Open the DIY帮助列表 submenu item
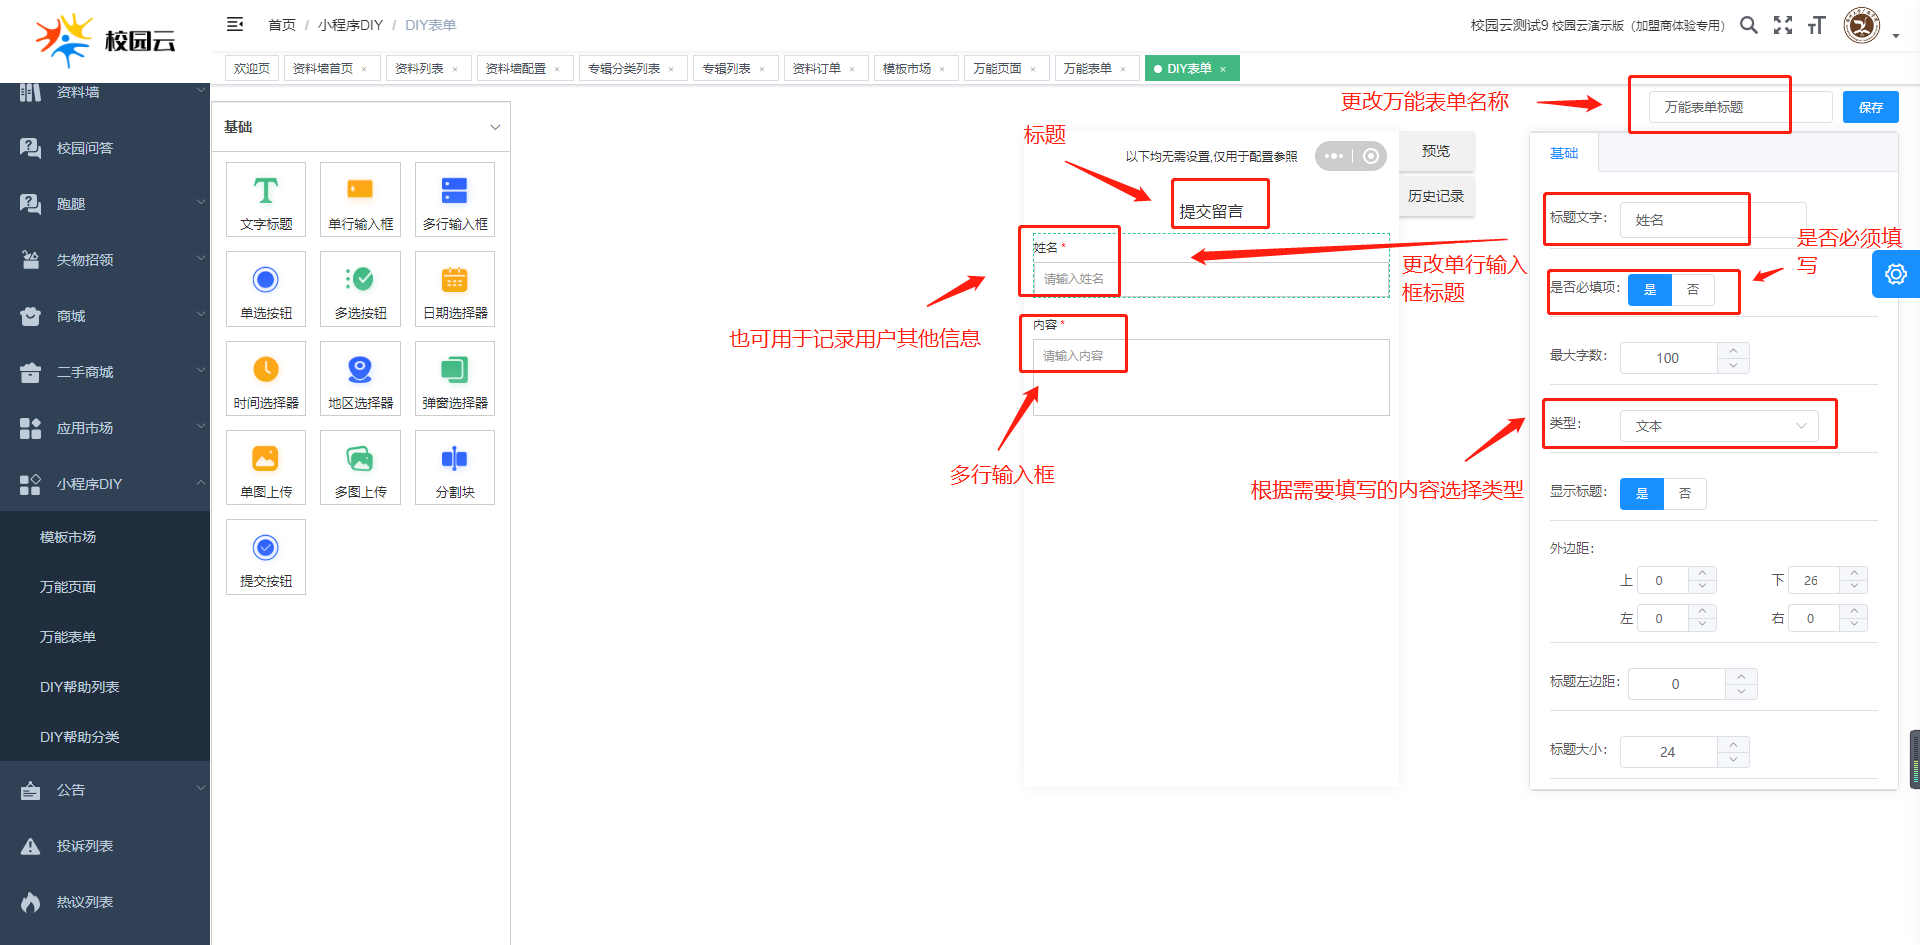 click(105, 687)
